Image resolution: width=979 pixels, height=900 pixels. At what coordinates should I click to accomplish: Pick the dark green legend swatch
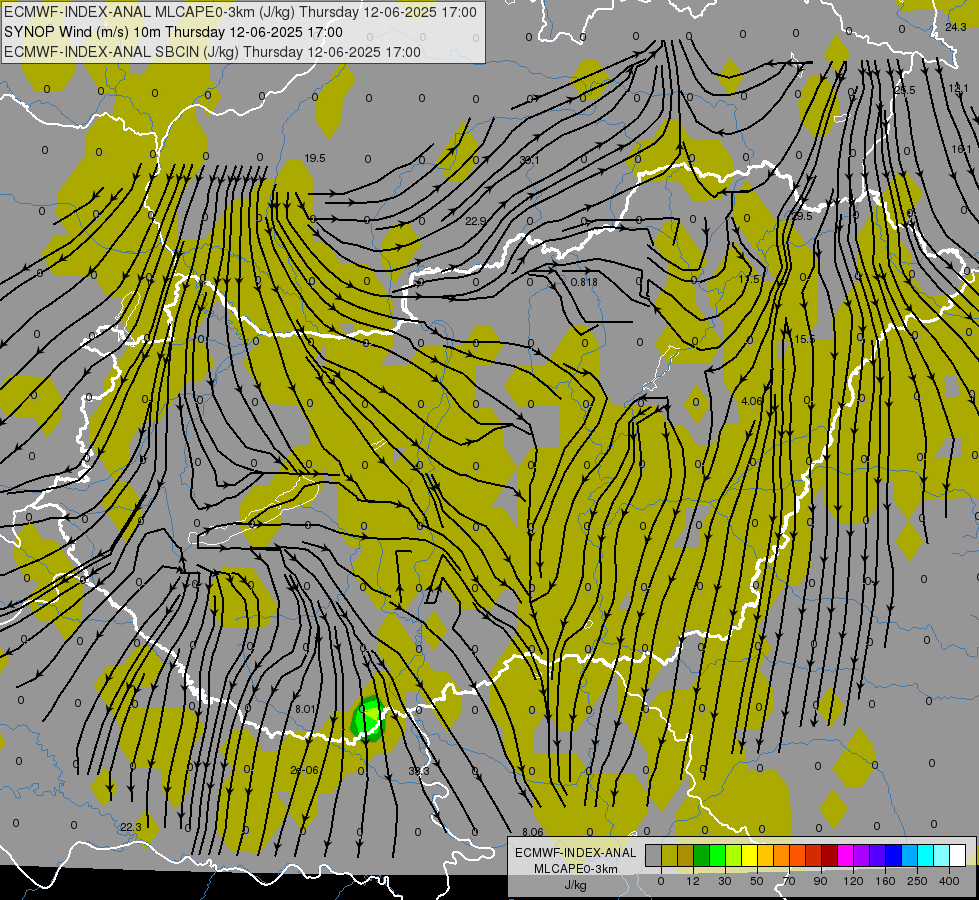click(701, 855)
